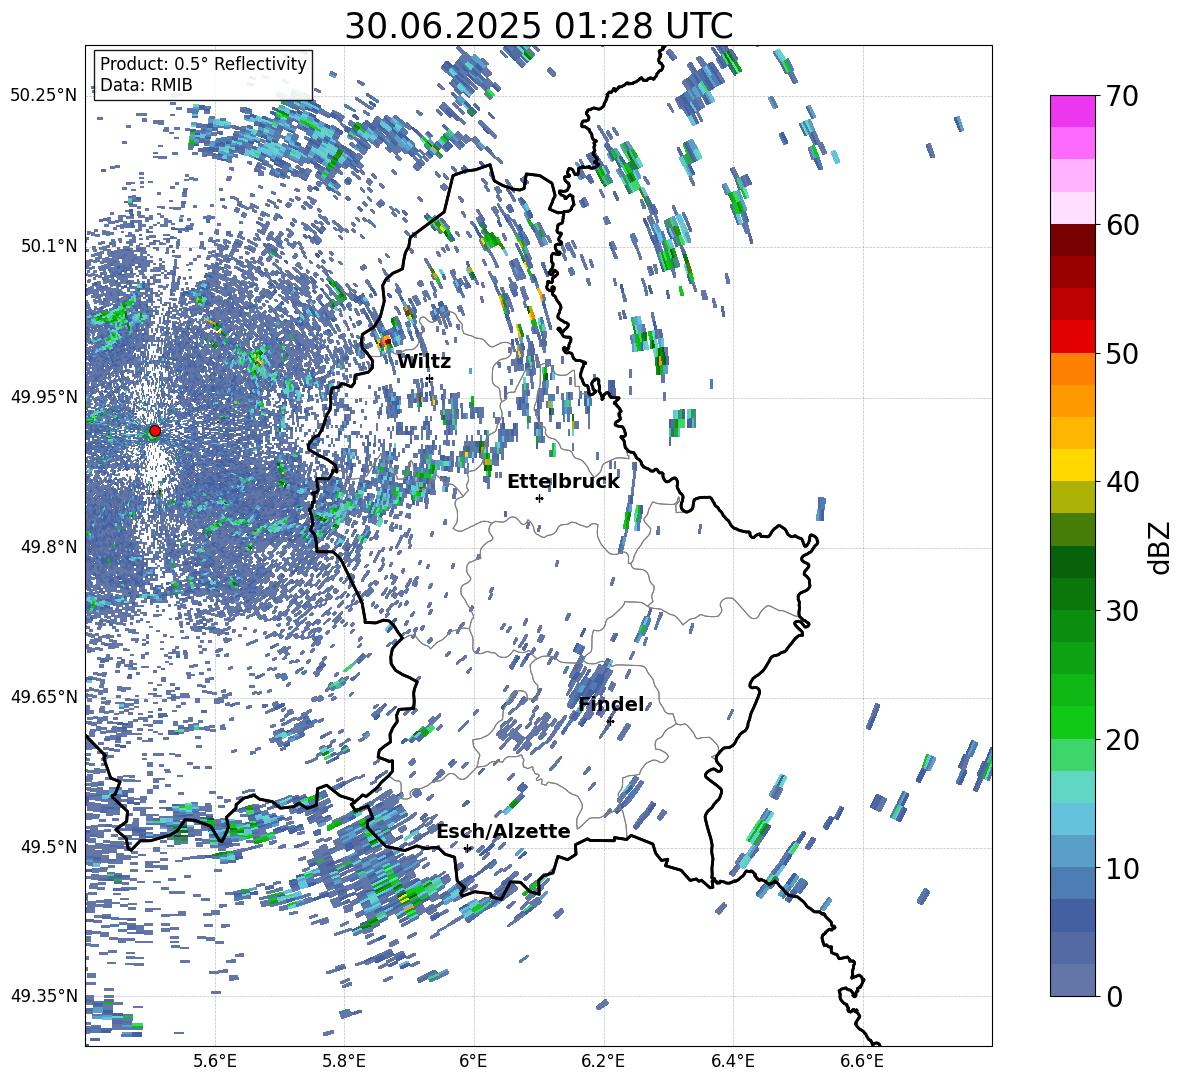Click the 6°E longitude label

tap(473, 1061)
